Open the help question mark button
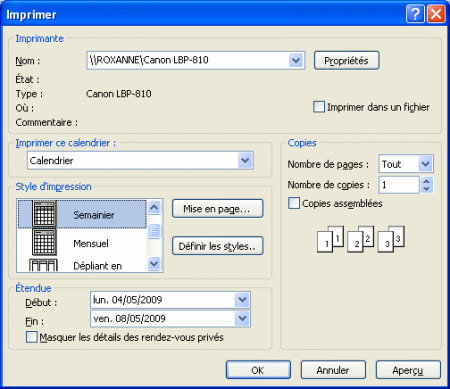 coord(415,14)
